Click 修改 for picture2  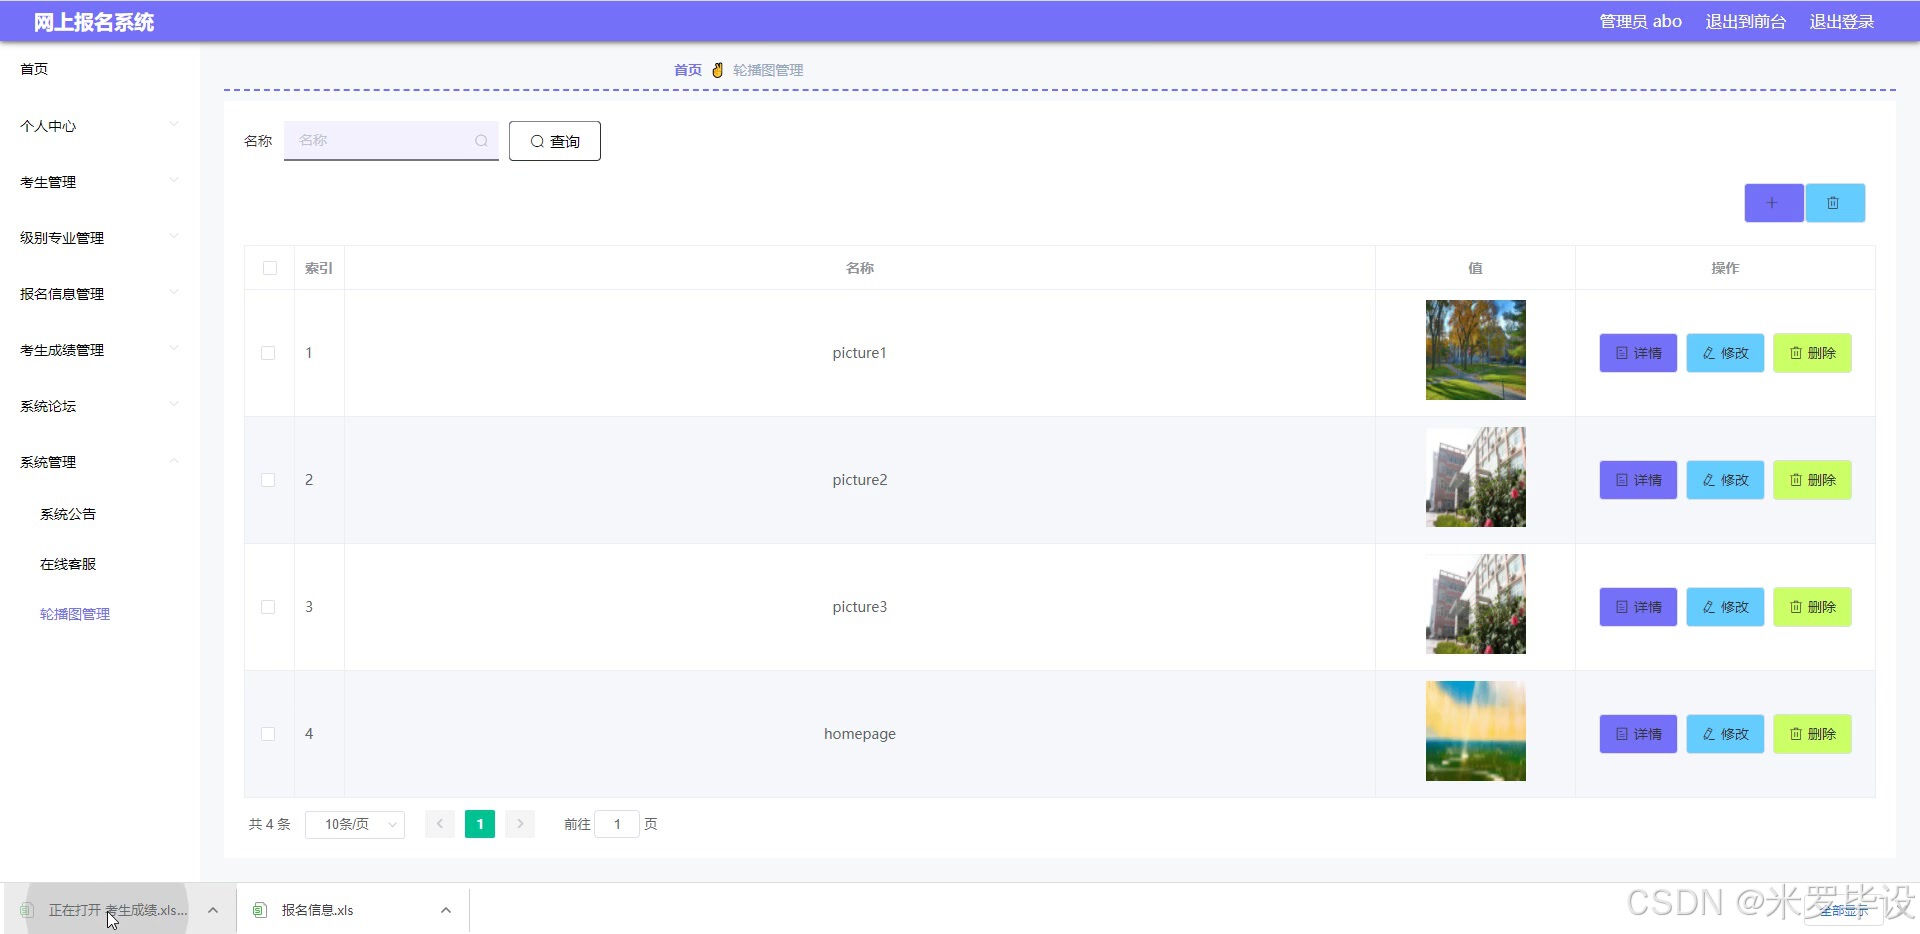click(1725, 480)
